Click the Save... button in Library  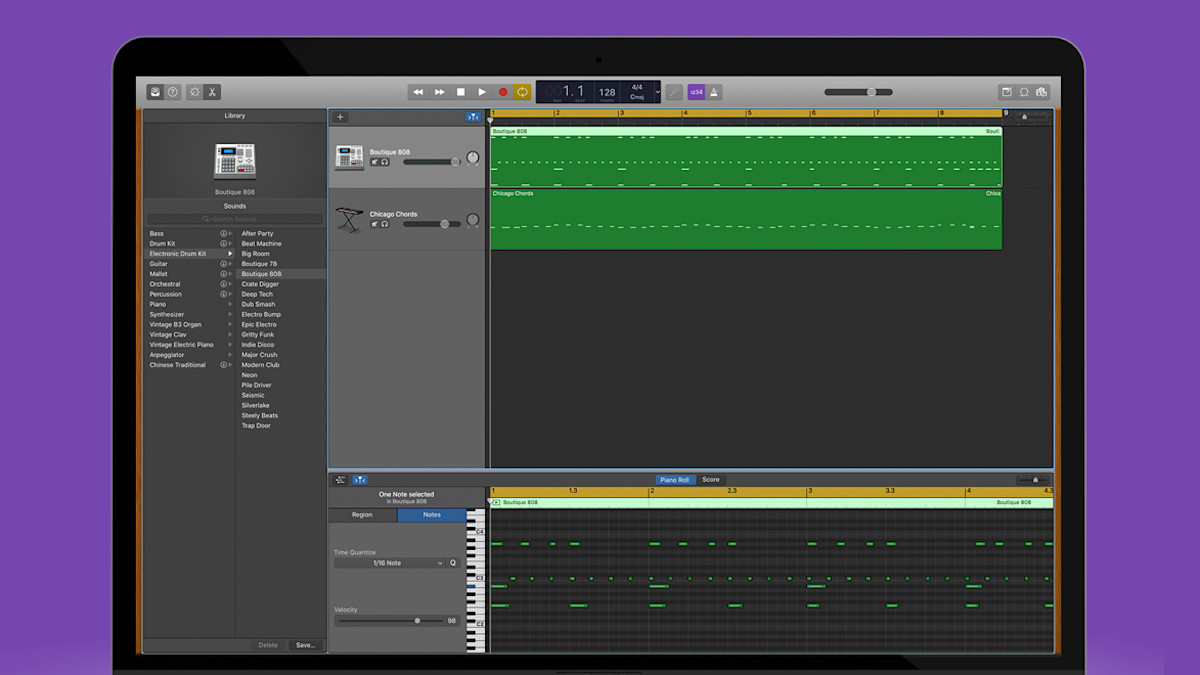305,645
